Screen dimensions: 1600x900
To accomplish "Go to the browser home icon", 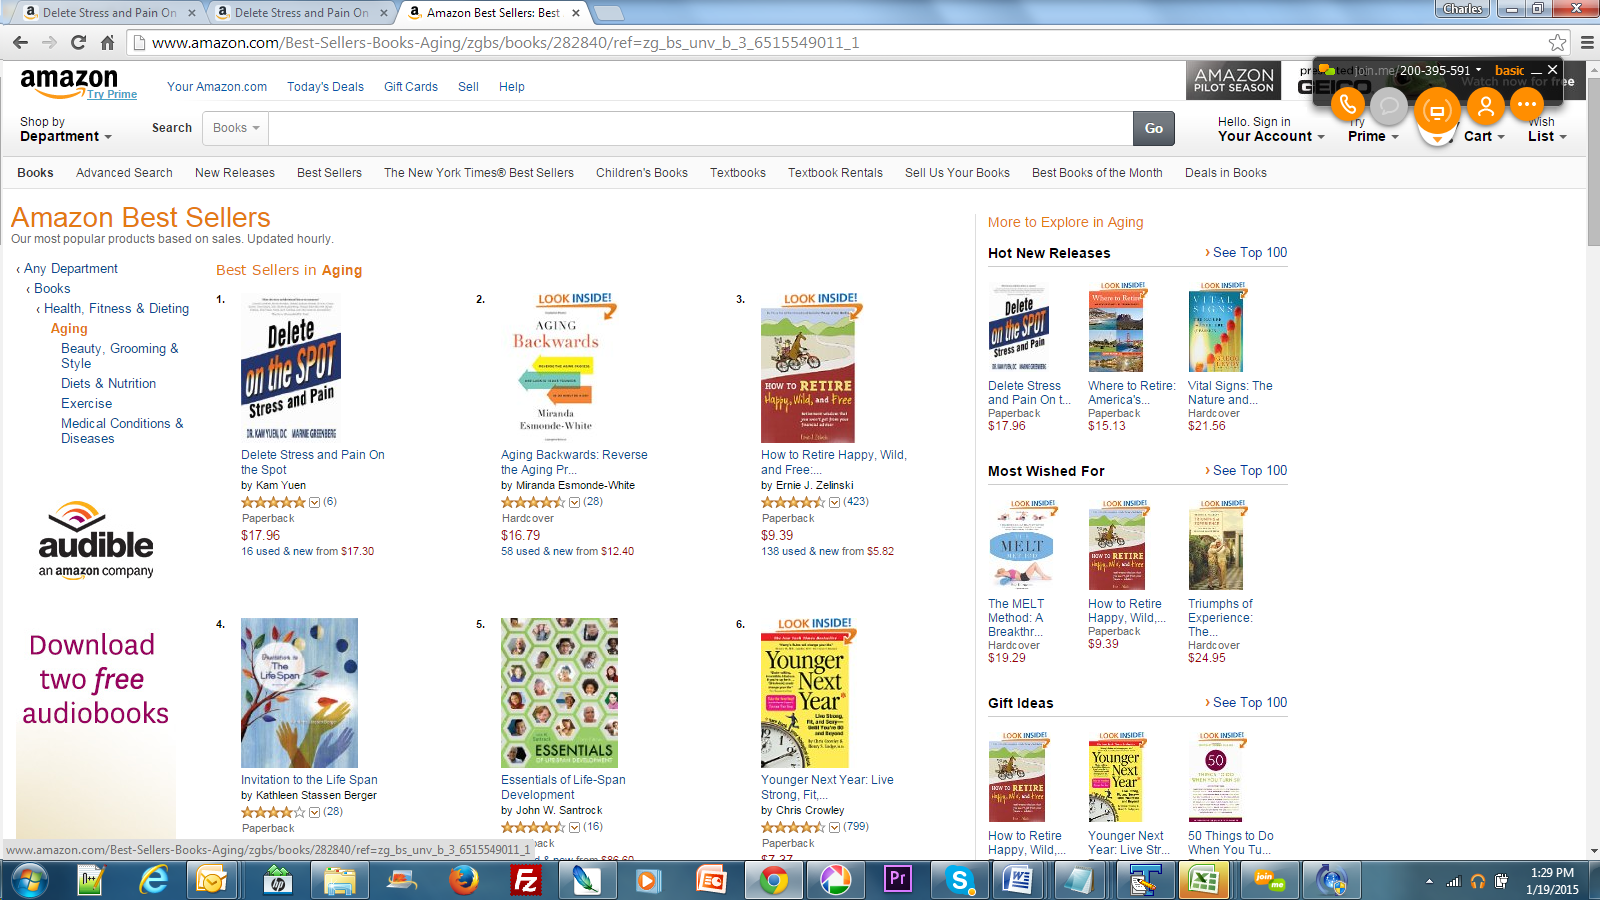I will pyautogui.click(x=108, y=42).
